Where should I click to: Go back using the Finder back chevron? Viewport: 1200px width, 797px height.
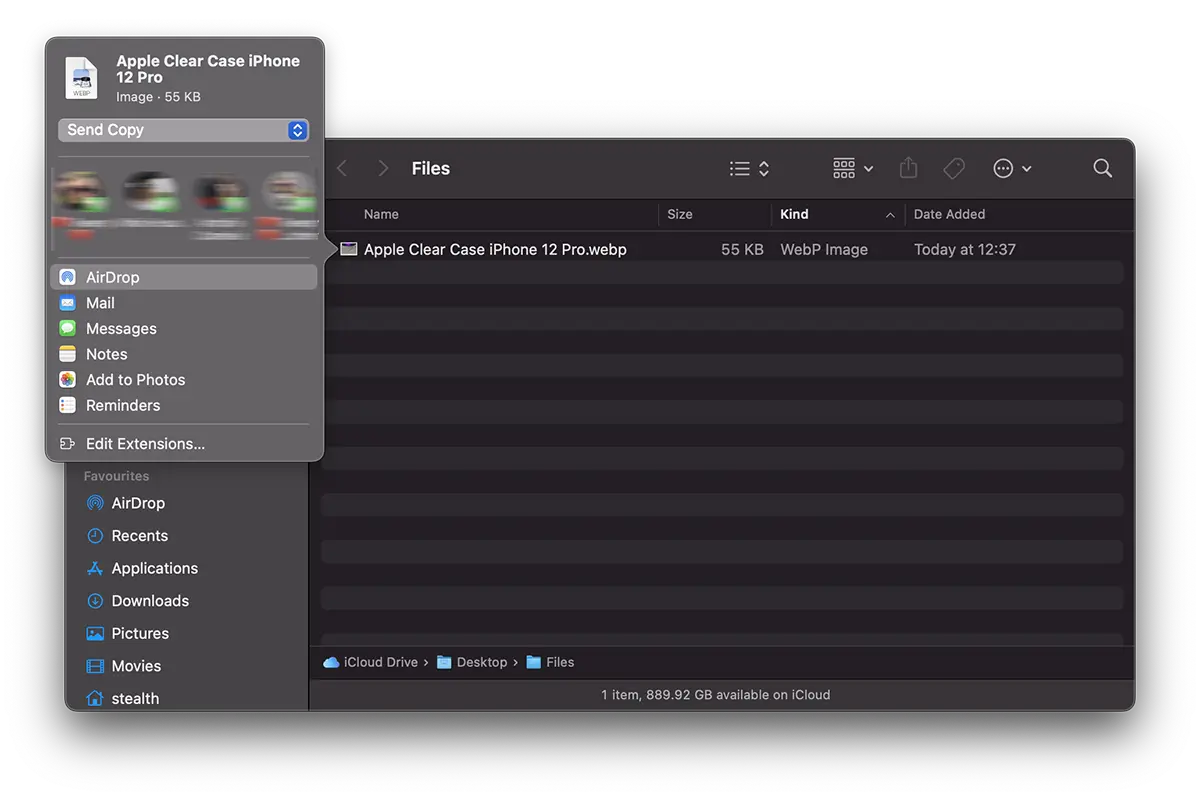342,168
